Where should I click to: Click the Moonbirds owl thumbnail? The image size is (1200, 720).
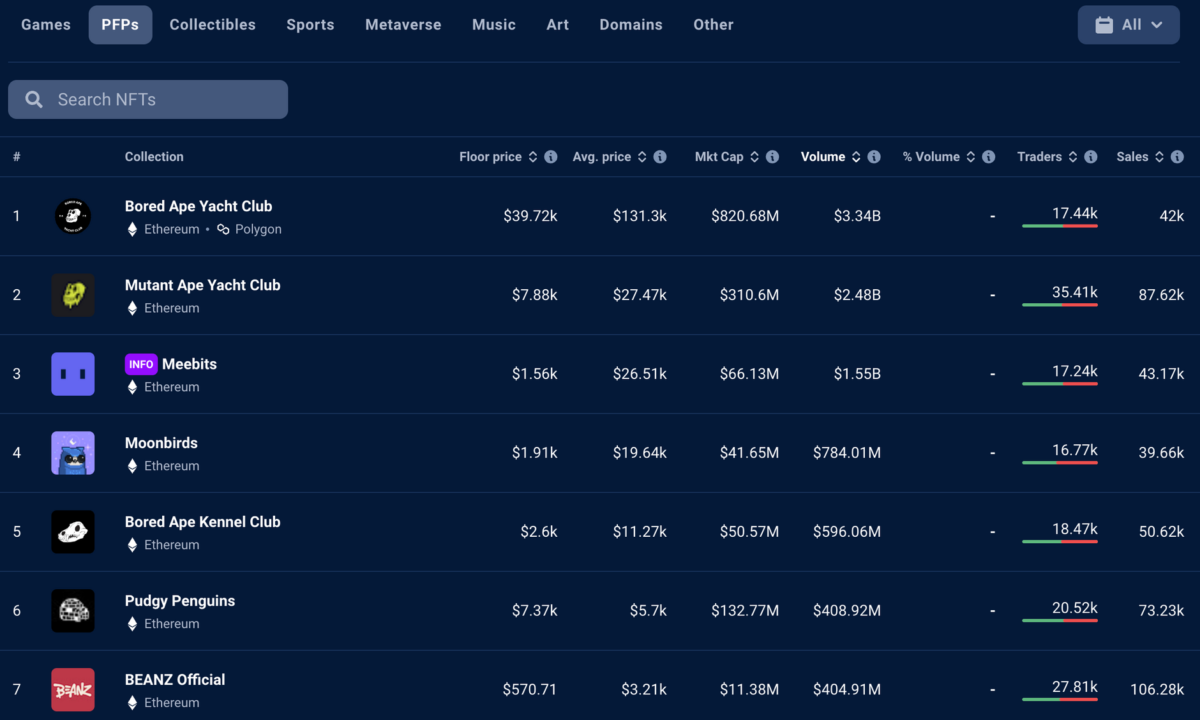73,453
